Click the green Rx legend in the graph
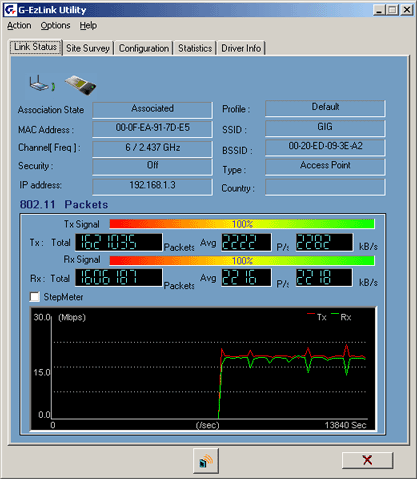 pyautogui.click(x=341, y=317)
